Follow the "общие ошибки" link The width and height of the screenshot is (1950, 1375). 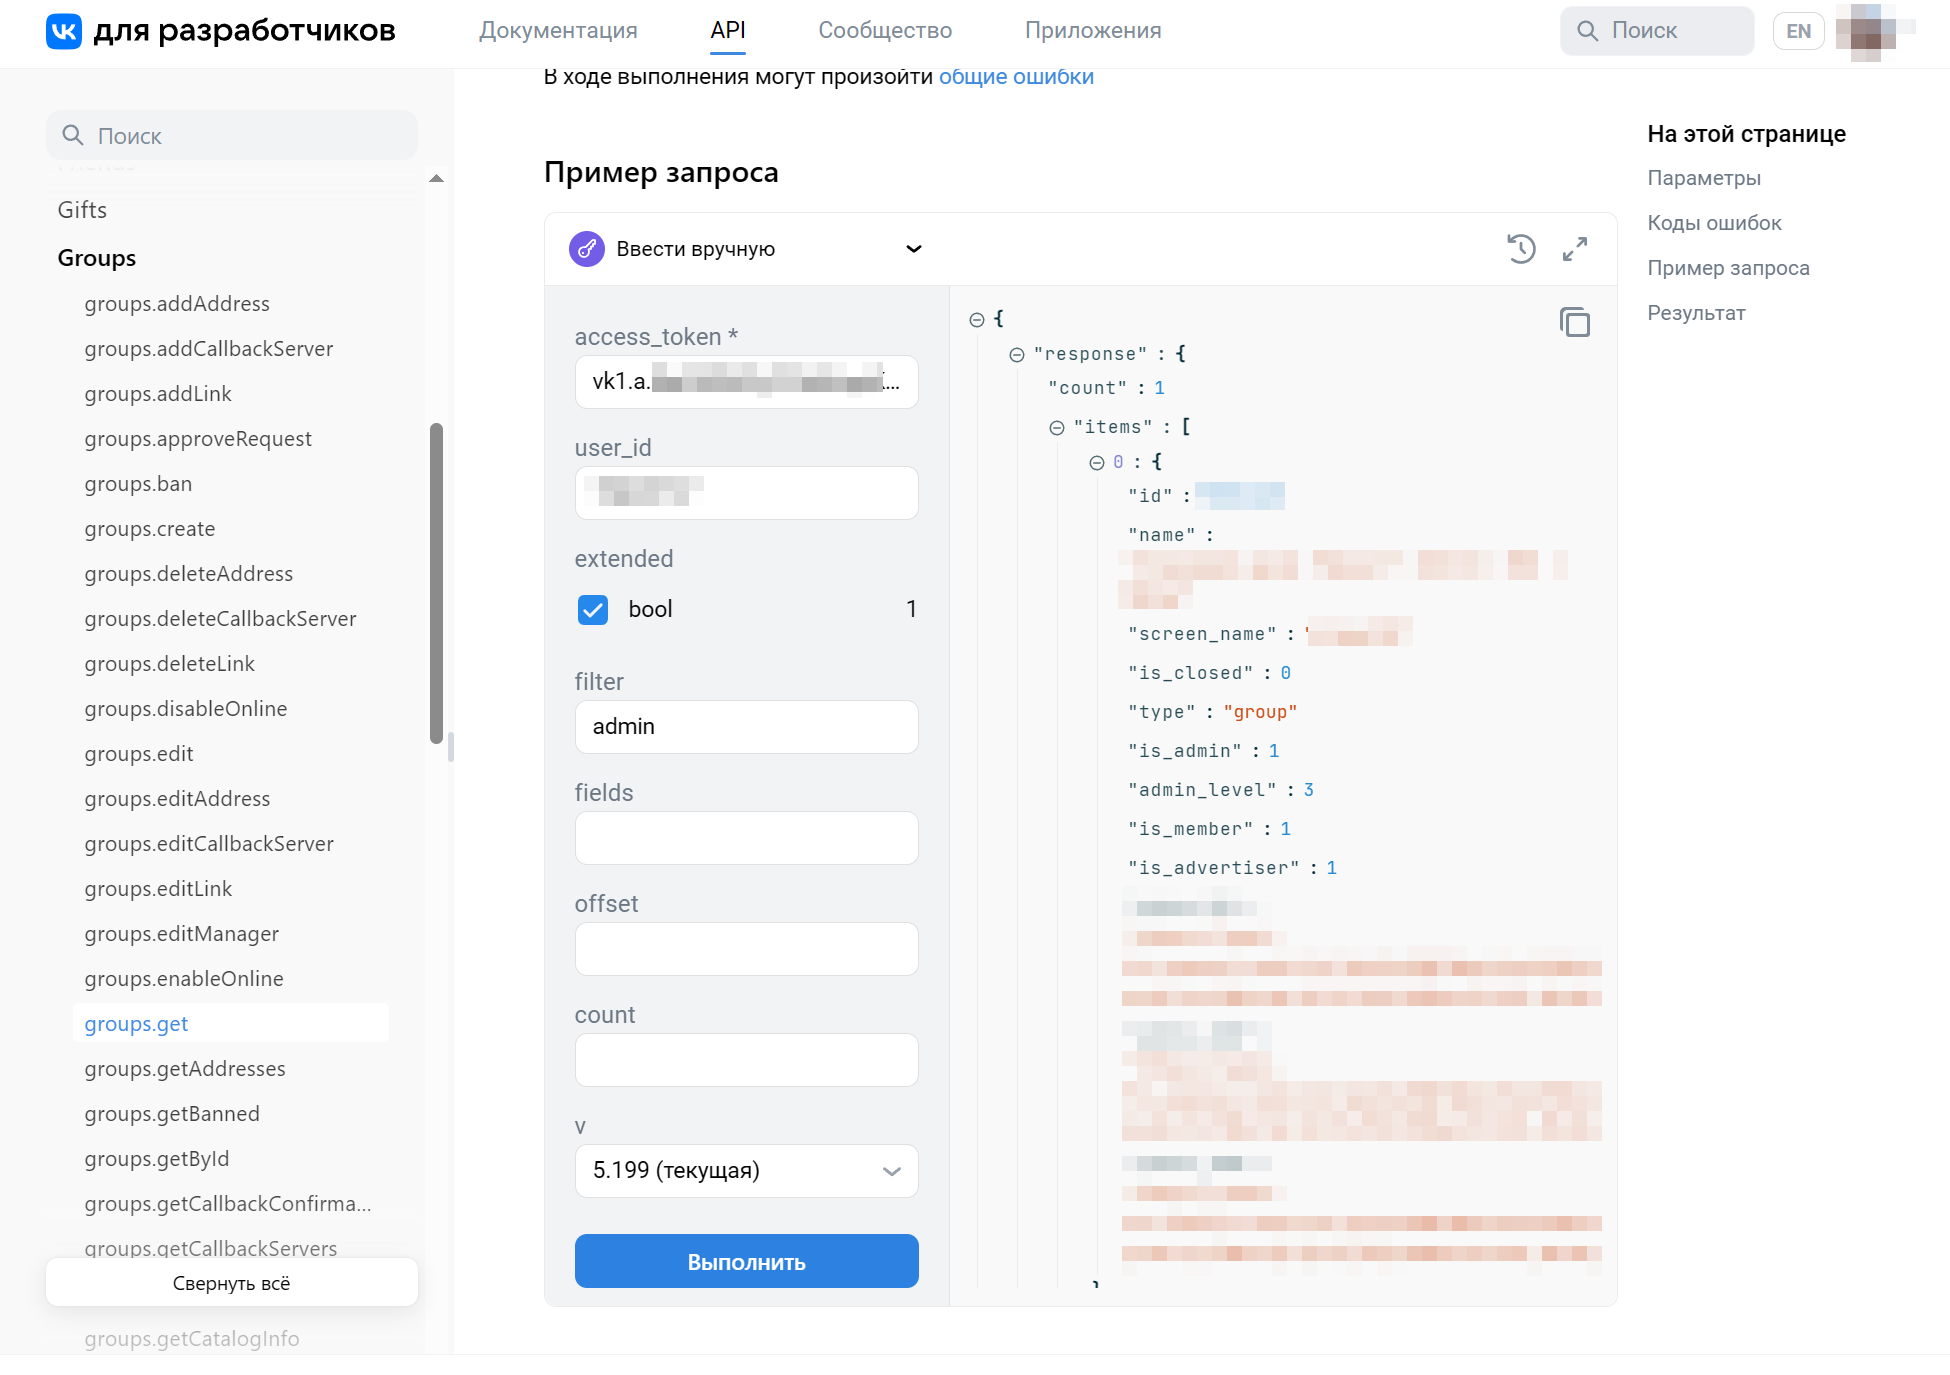(1015, 77)
